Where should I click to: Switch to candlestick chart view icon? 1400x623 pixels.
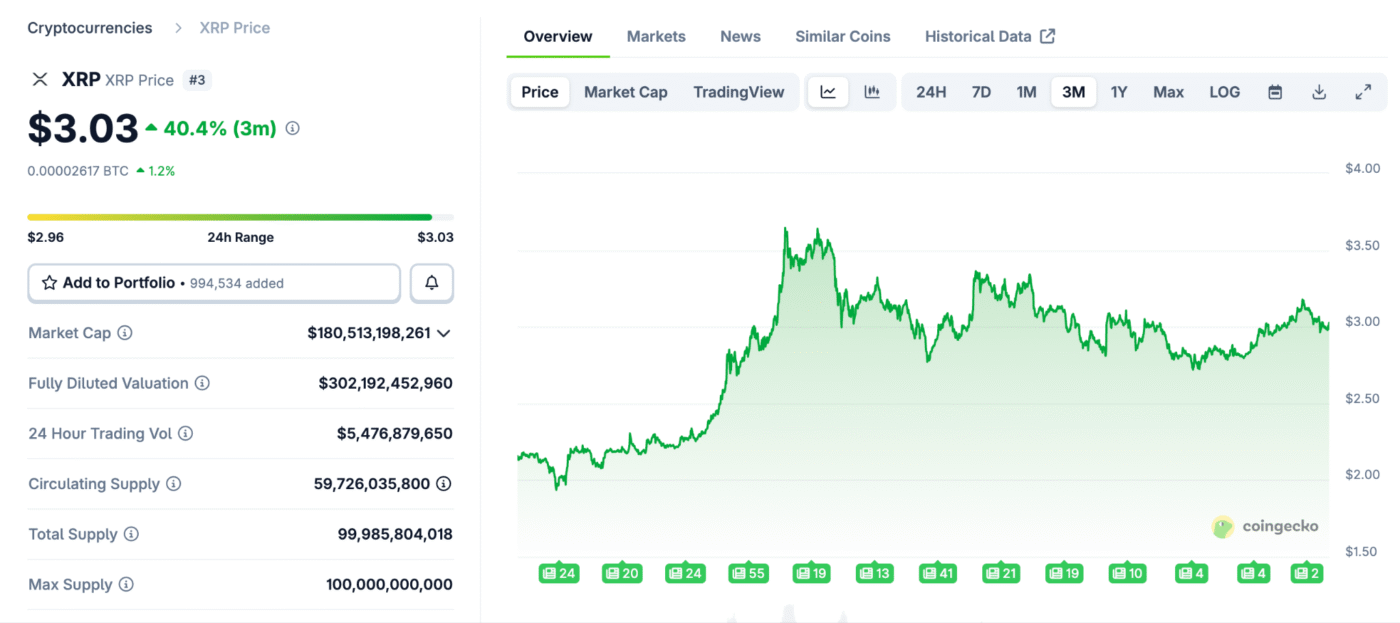(872, 92)
